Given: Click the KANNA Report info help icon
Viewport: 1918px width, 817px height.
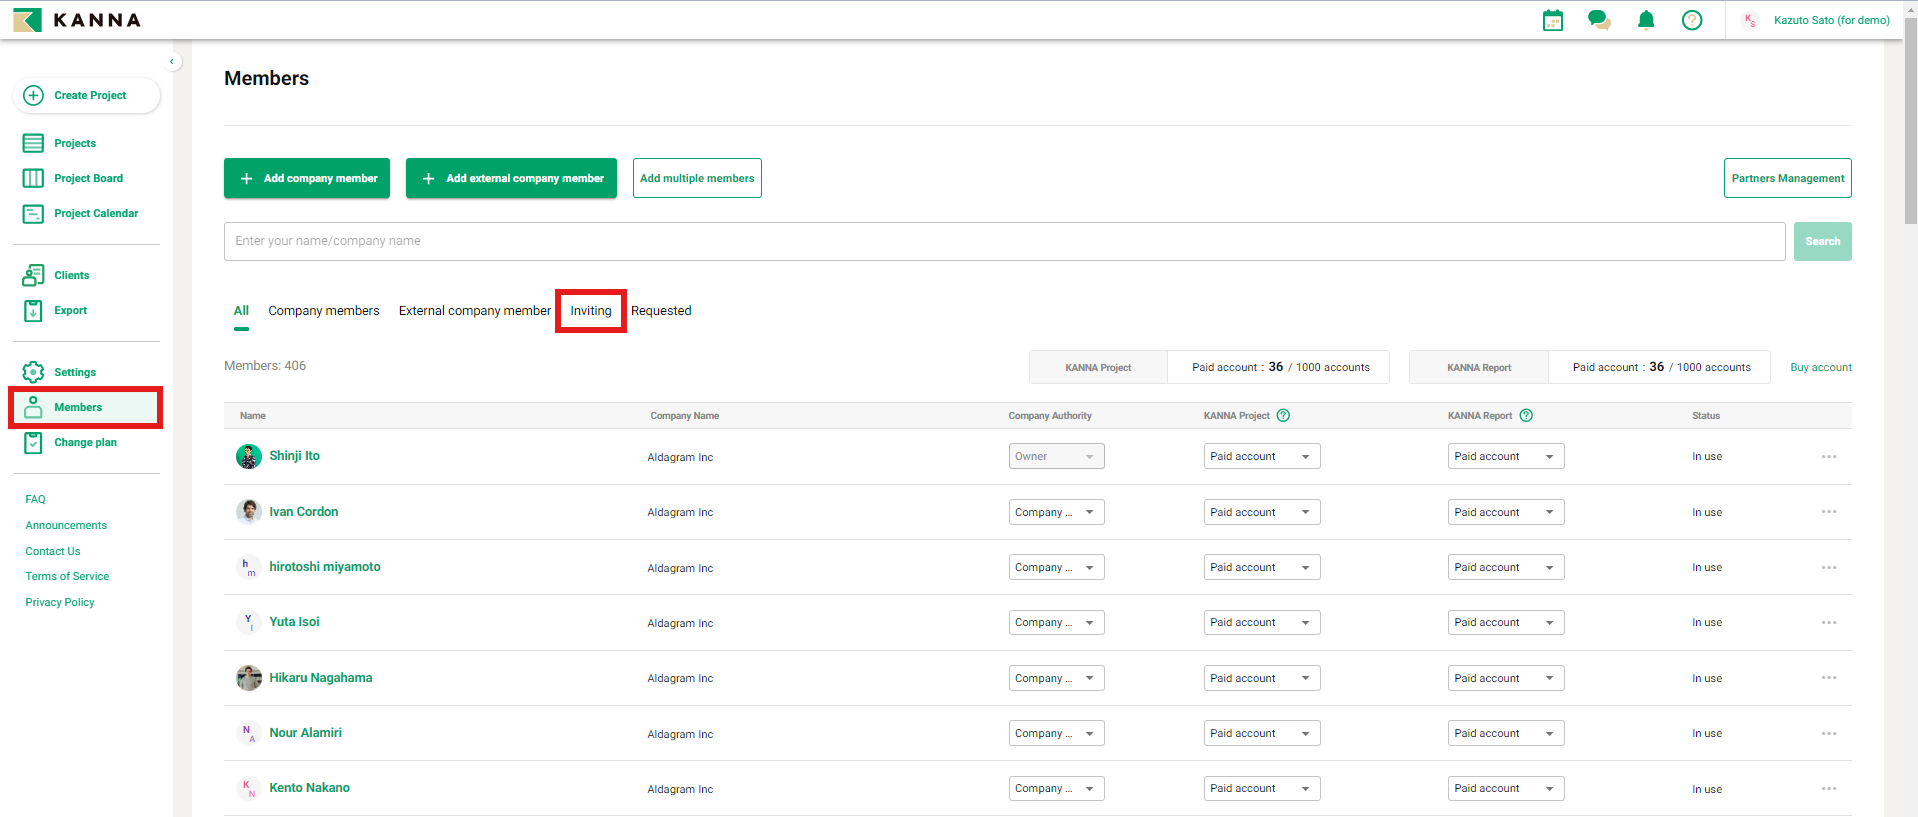Looking at the screenshot, I should 1526,416.
